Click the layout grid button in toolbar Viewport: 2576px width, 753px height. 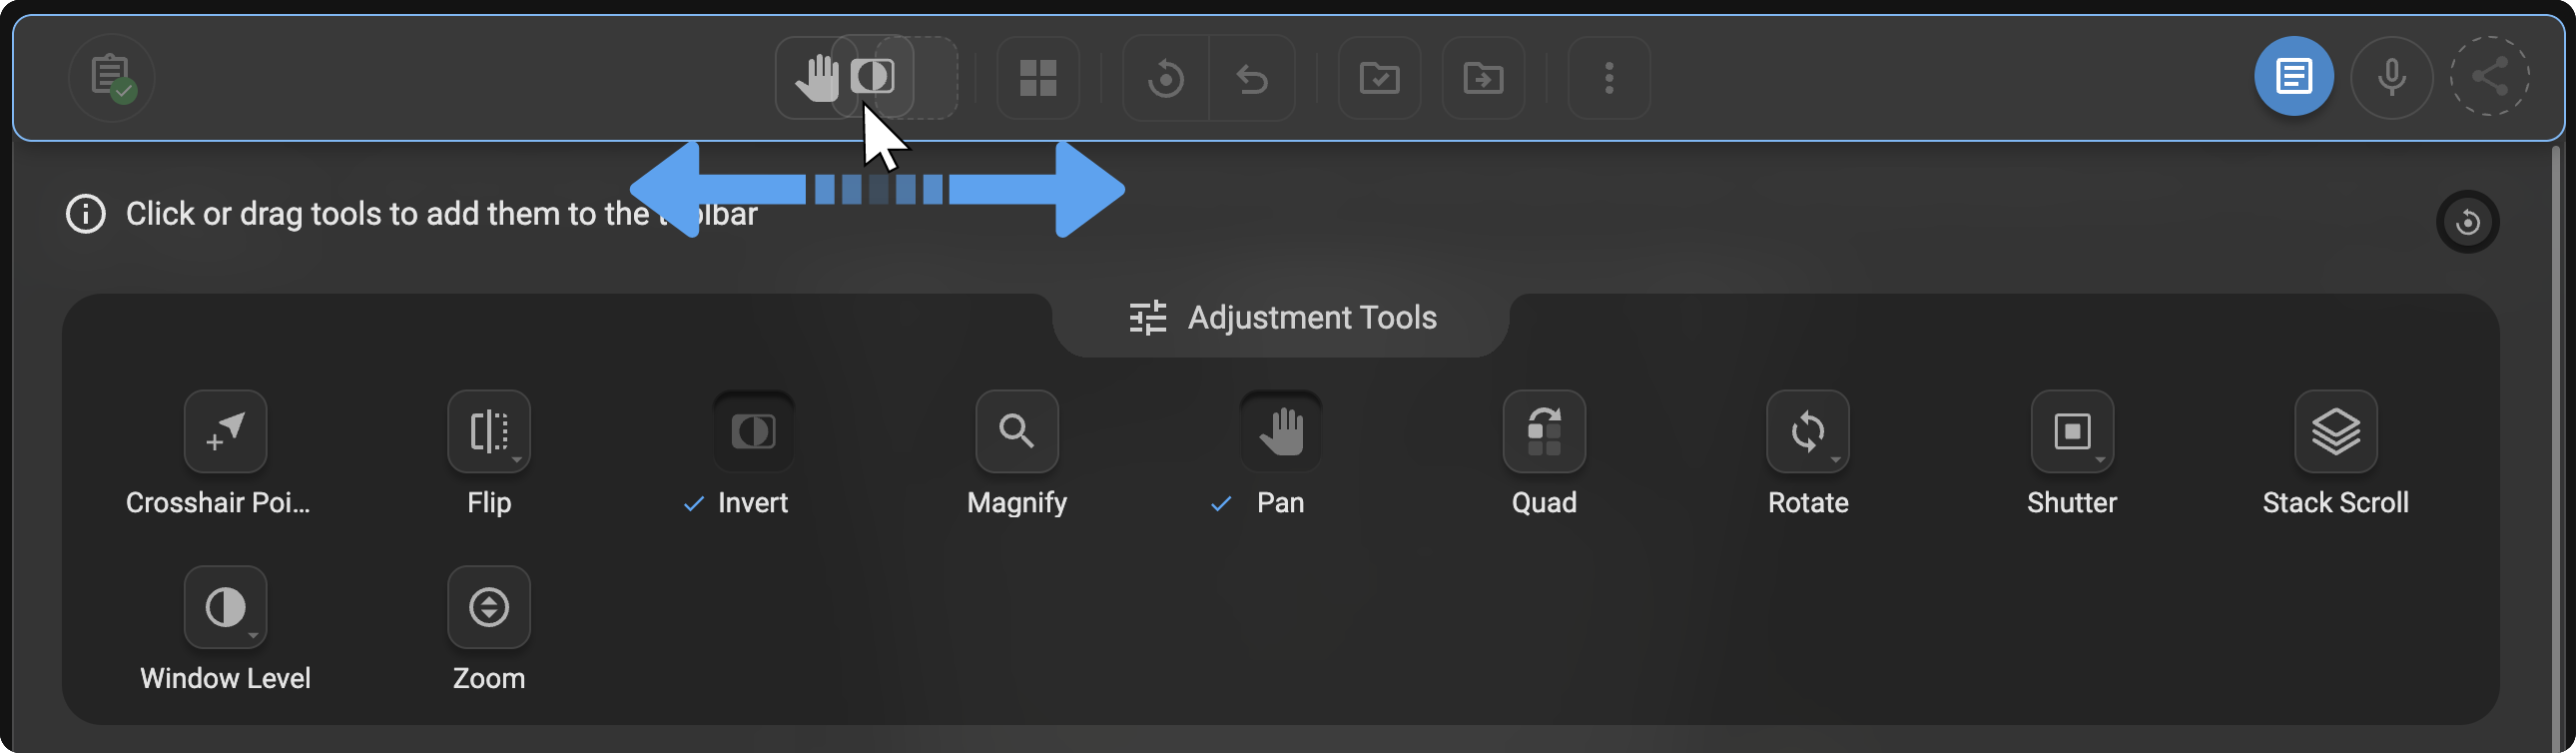(x=1037, y=77)
